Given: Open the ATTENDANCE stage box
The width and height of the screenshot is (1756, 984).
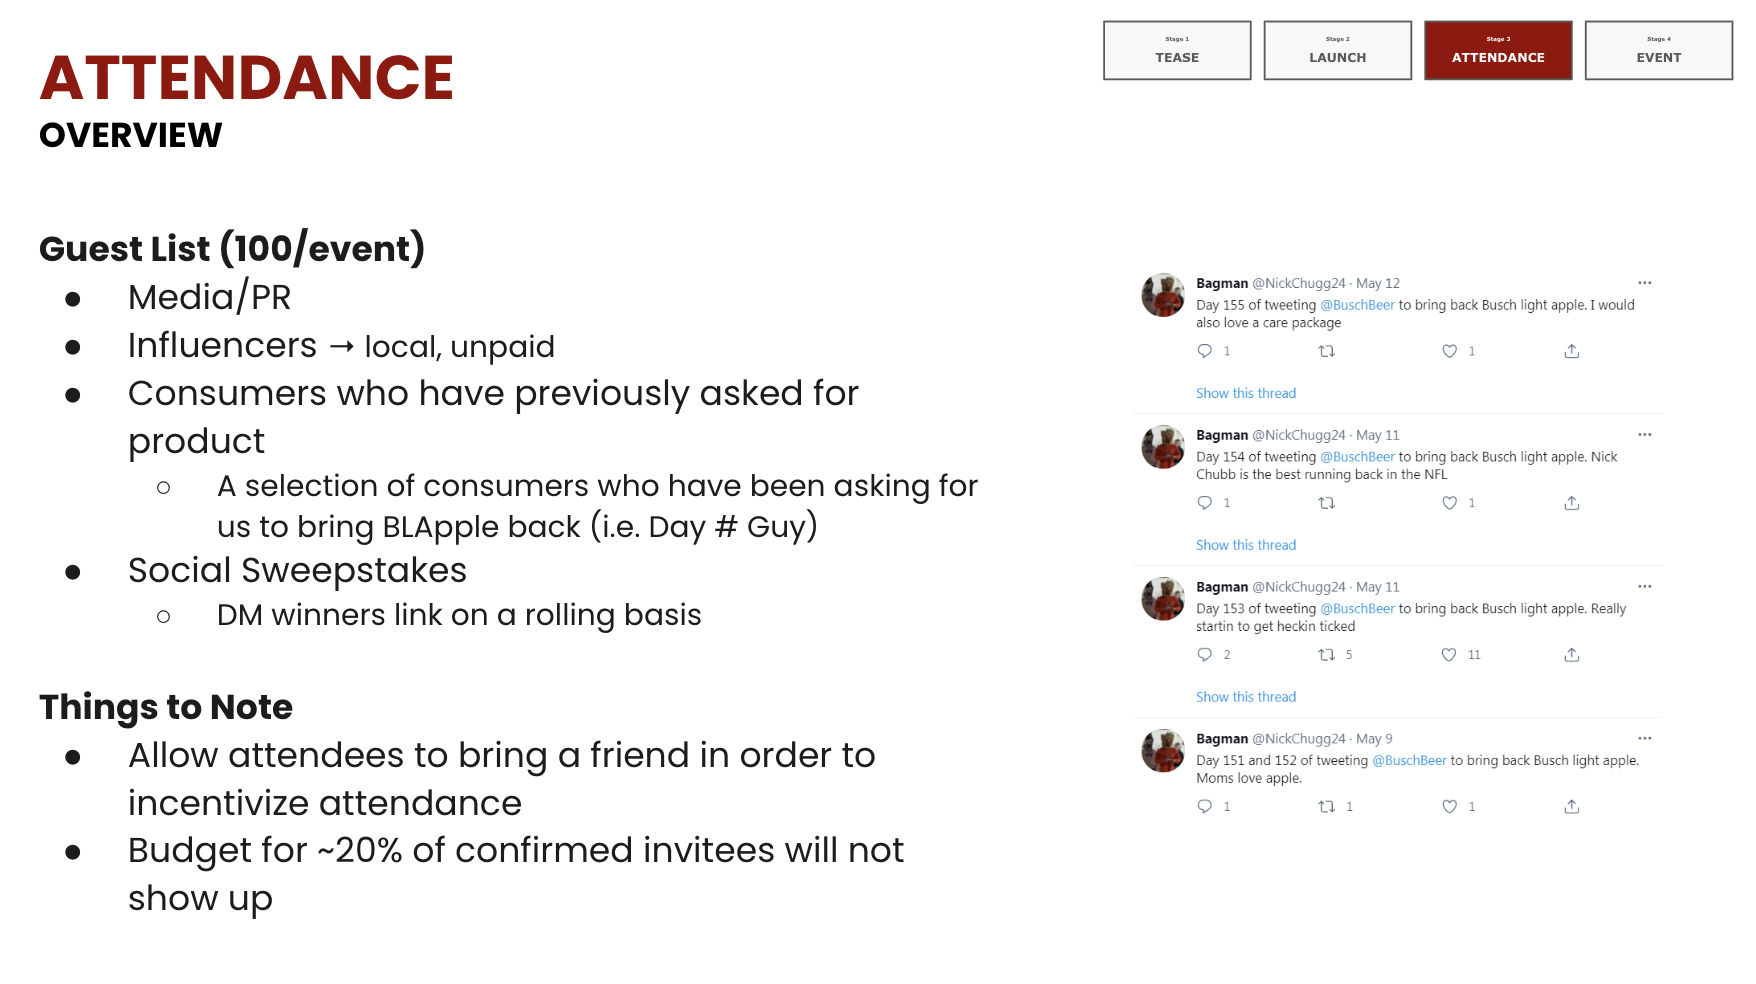Looking at the screenshot, I should (1498, 50).
